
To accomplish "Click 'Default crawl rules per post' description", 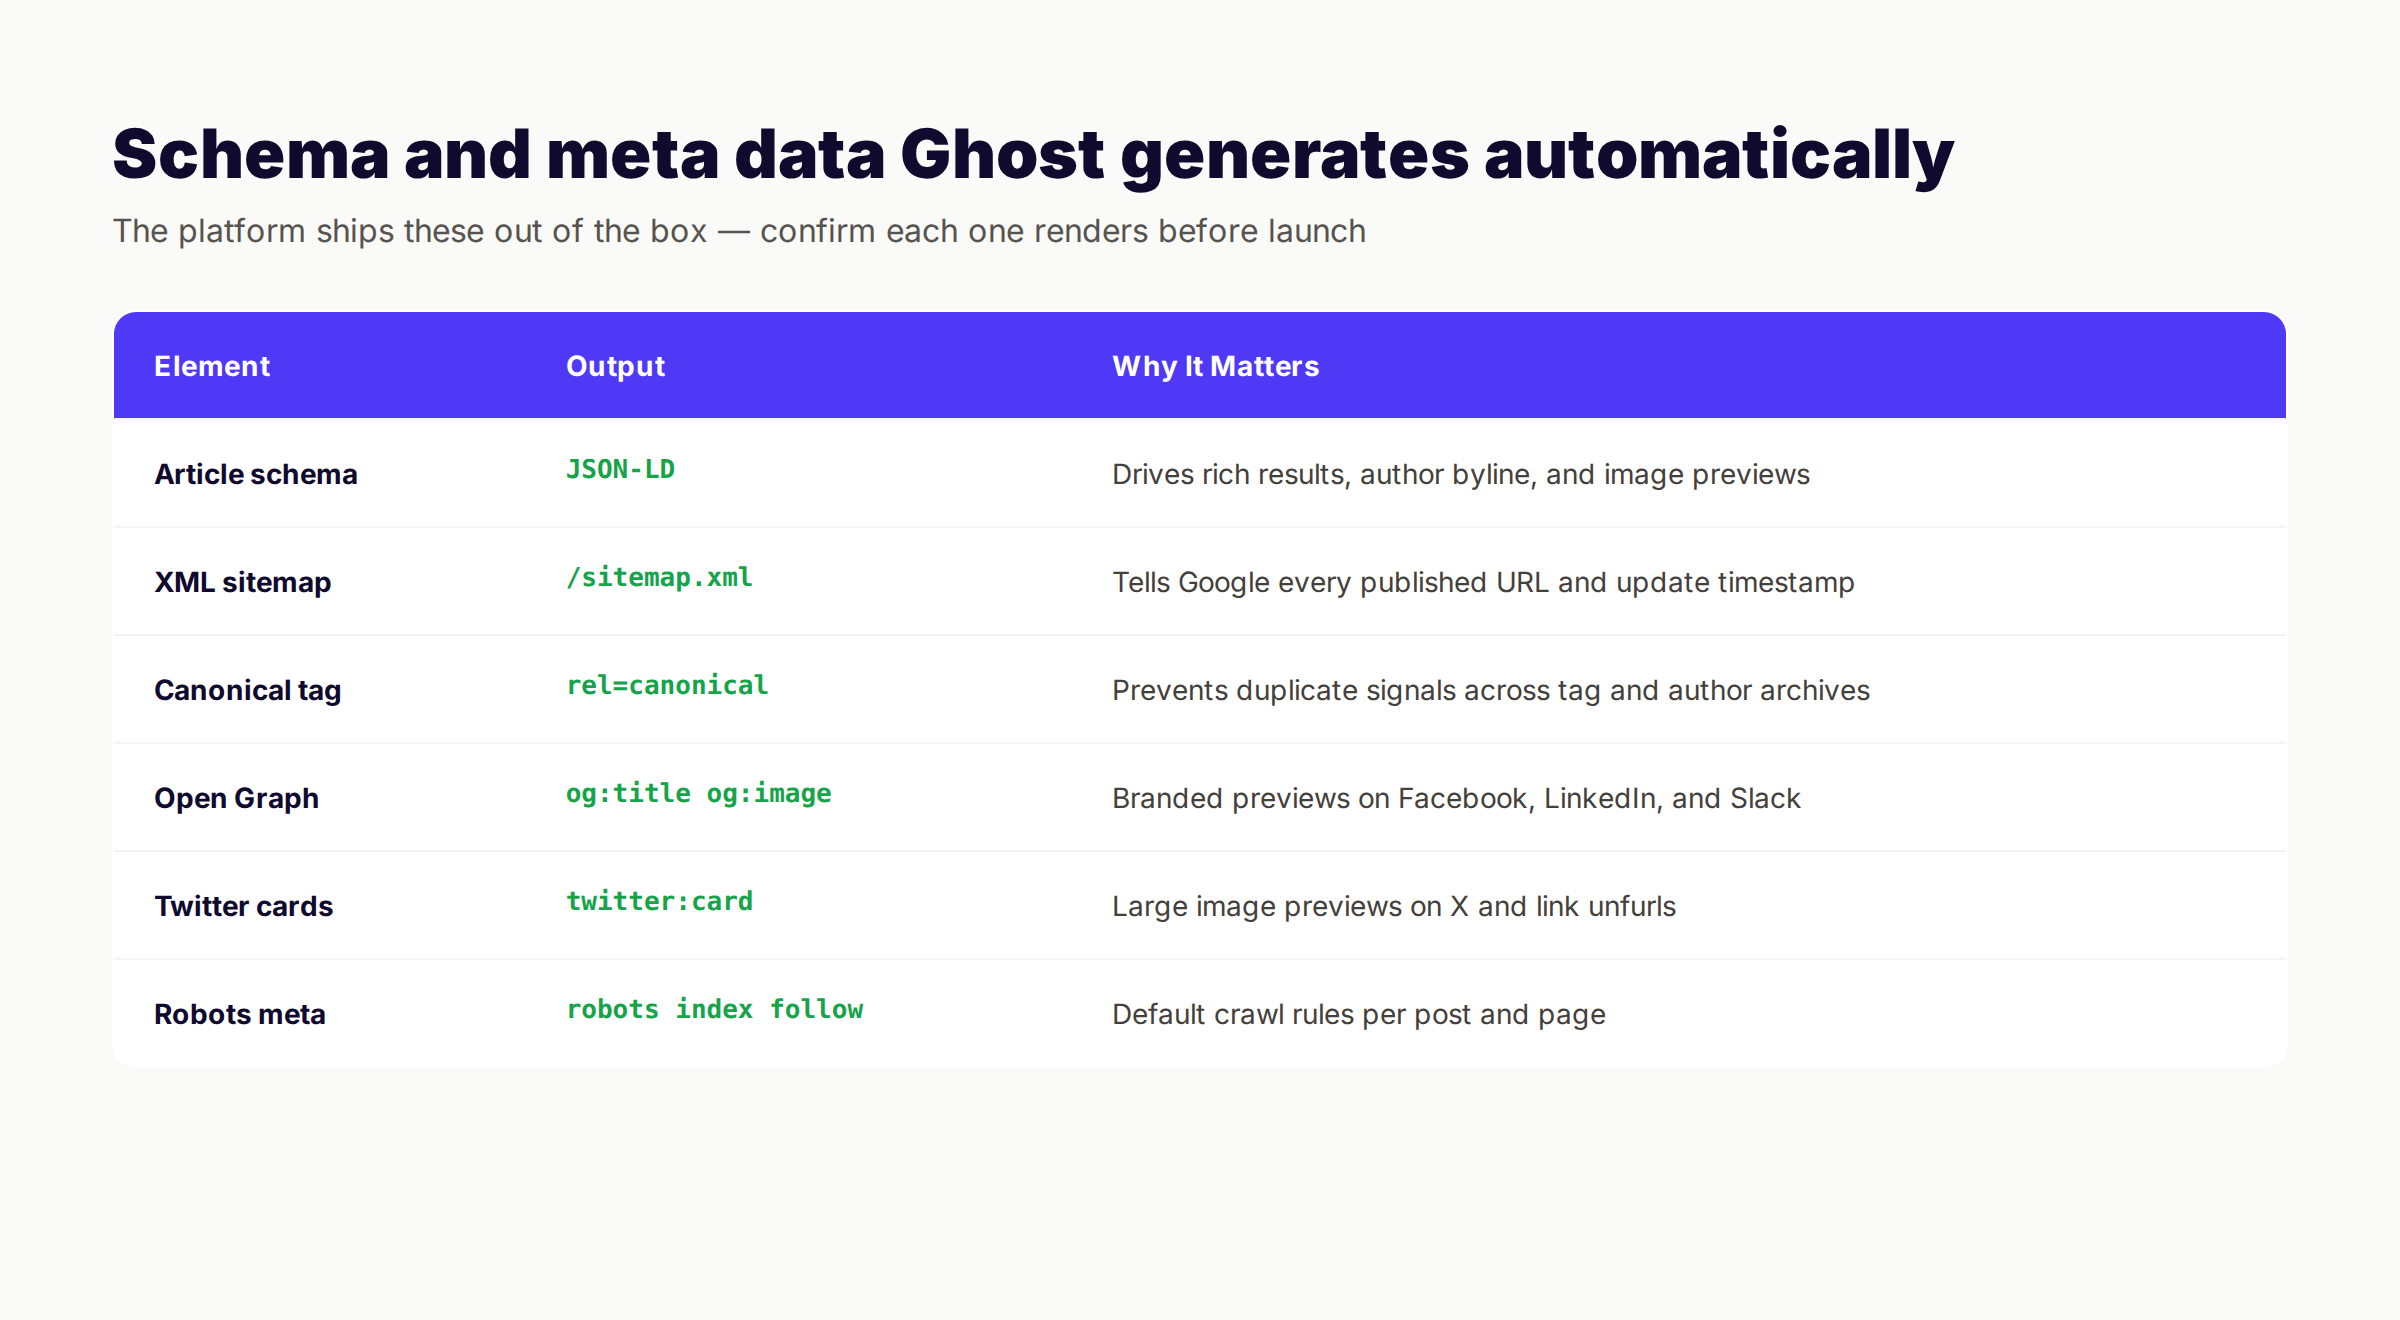I will [x=1359, y=1014].
